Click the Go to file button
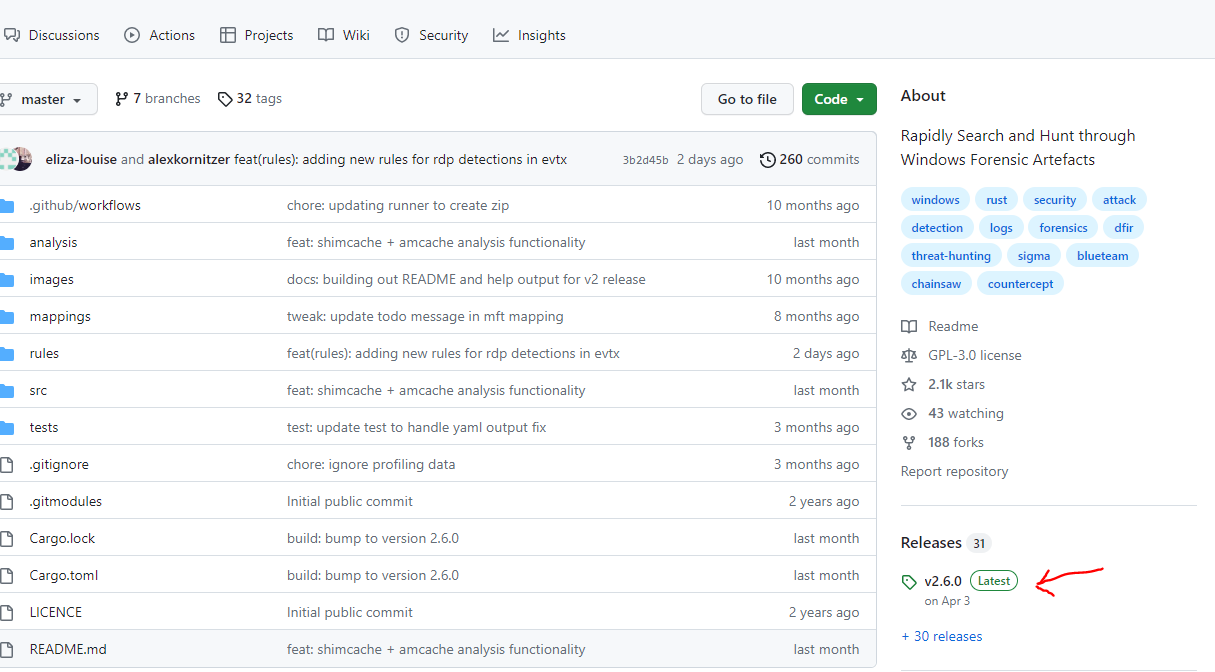Image resolution: width=1215 pixels, height=672 pixels. (x=747, y=99)
